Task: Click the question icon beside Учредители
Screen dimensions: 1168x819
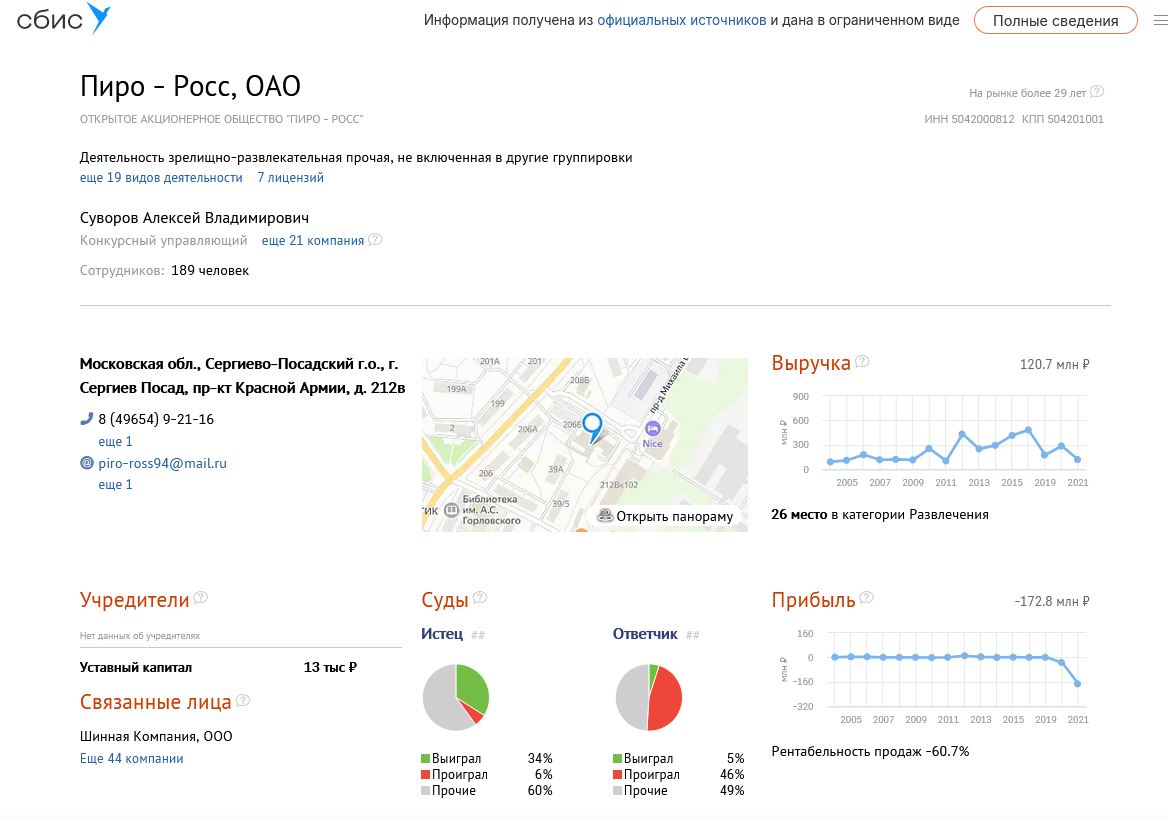Action: pyautogui.click(x=200, y=597)
